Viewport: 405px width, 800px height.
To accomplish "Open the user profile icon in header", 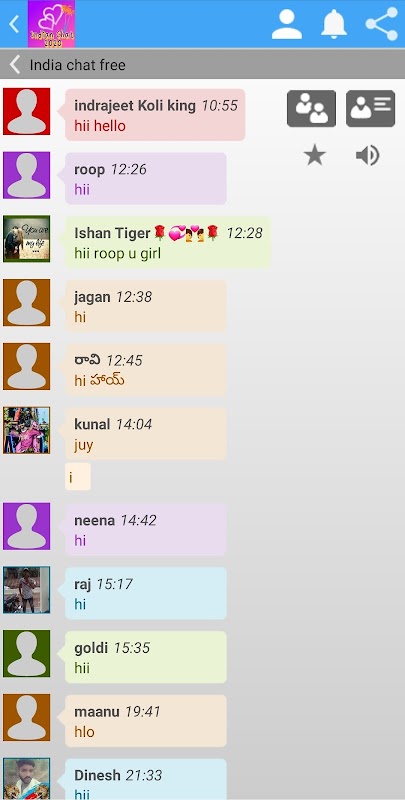I will coord(287,24).
